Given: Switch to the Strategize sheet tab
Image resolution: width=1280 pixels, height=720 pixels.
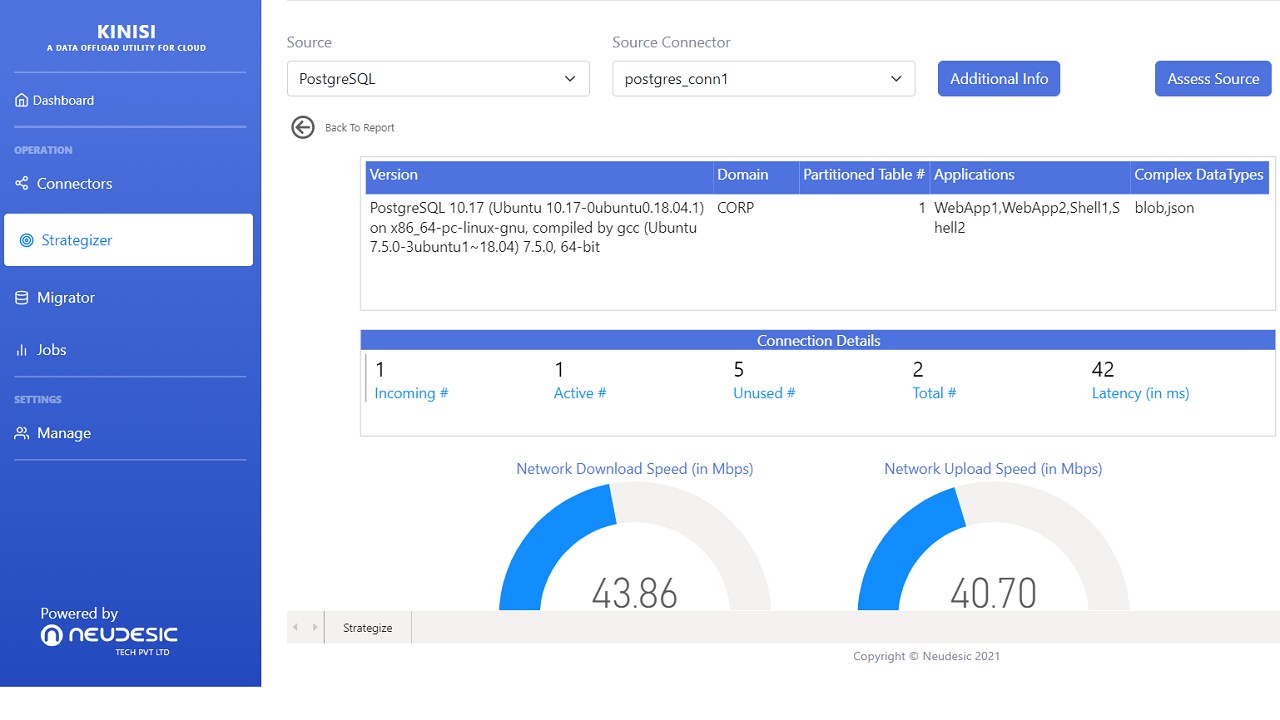Looking at the screenshot, I should (367, 628).
